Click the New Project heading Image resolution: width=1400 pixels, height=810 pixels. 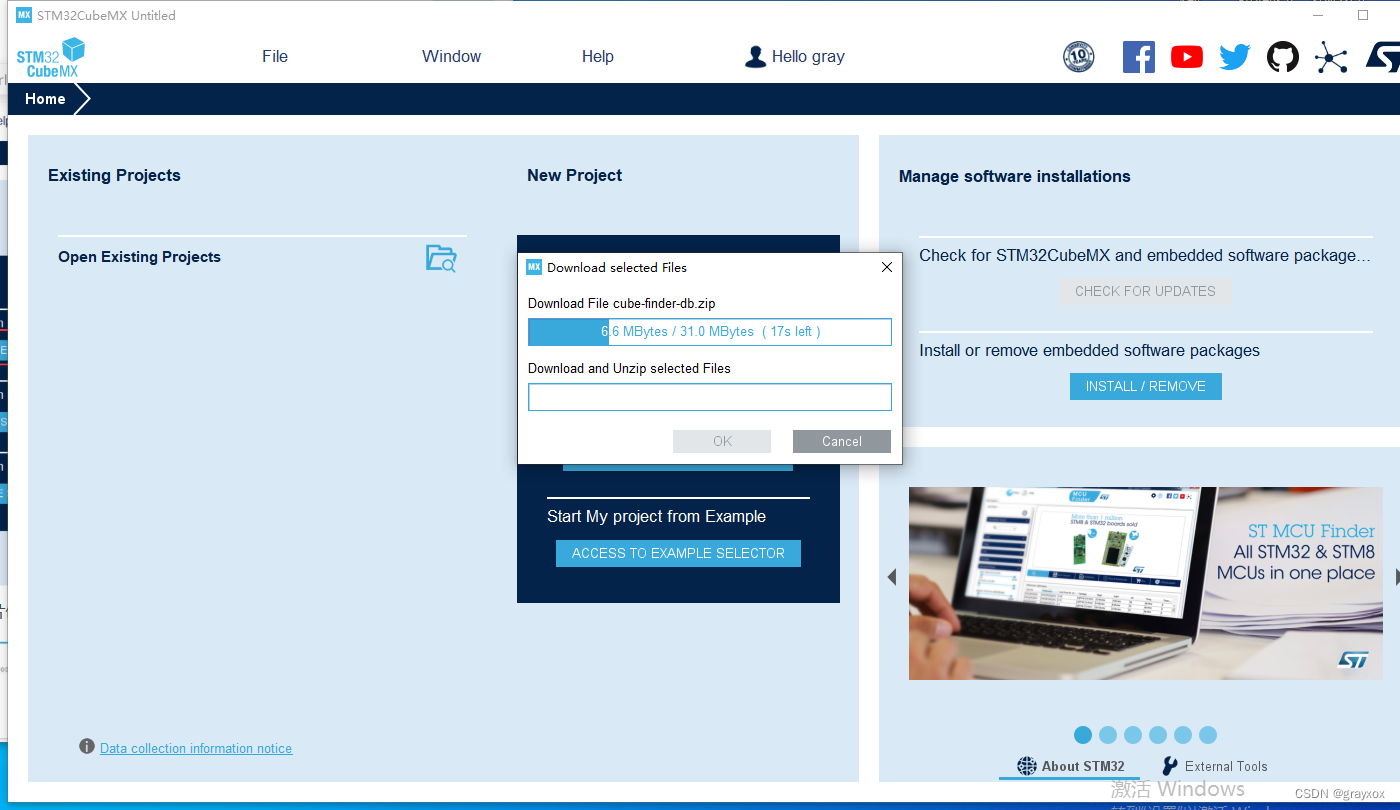click(574, 175)
